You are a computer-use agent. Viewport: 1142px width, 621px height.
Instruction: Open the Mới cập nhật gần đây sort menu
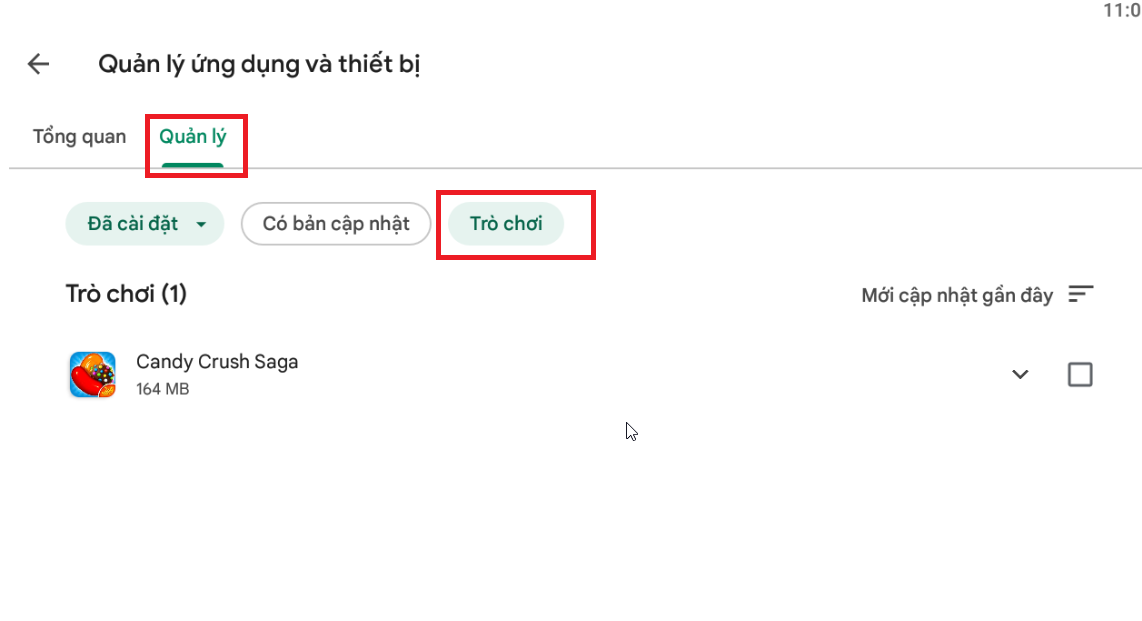coord(957,295)
